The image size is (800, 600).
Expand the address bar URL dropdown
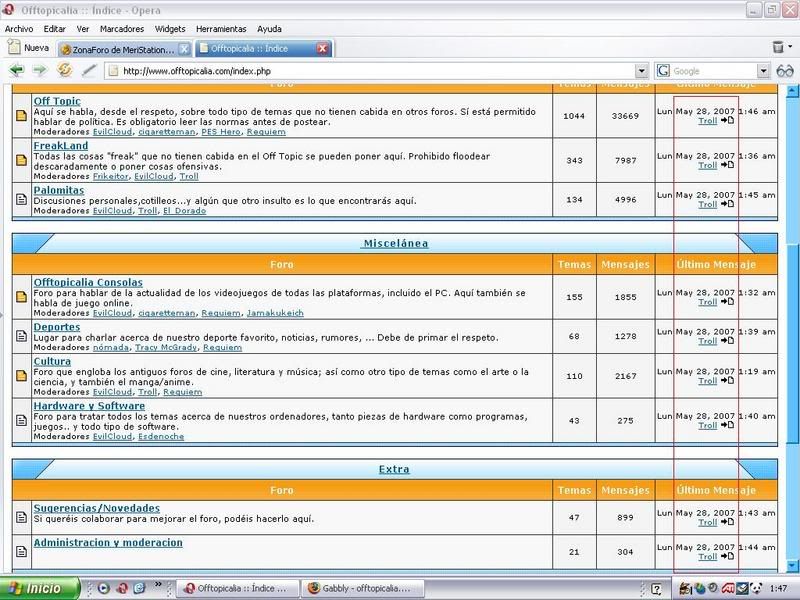tap(642, 71)
